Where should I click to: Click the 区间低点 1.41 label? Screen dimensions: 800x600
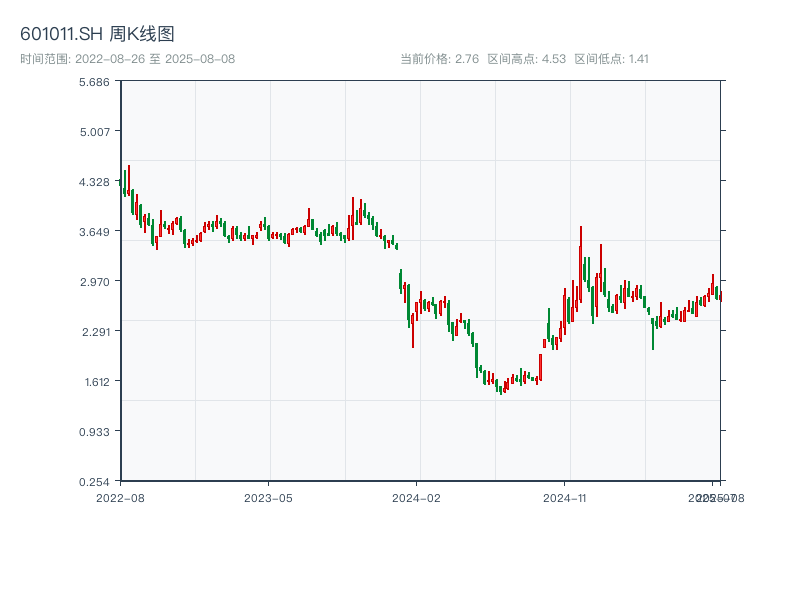point(612,59)
